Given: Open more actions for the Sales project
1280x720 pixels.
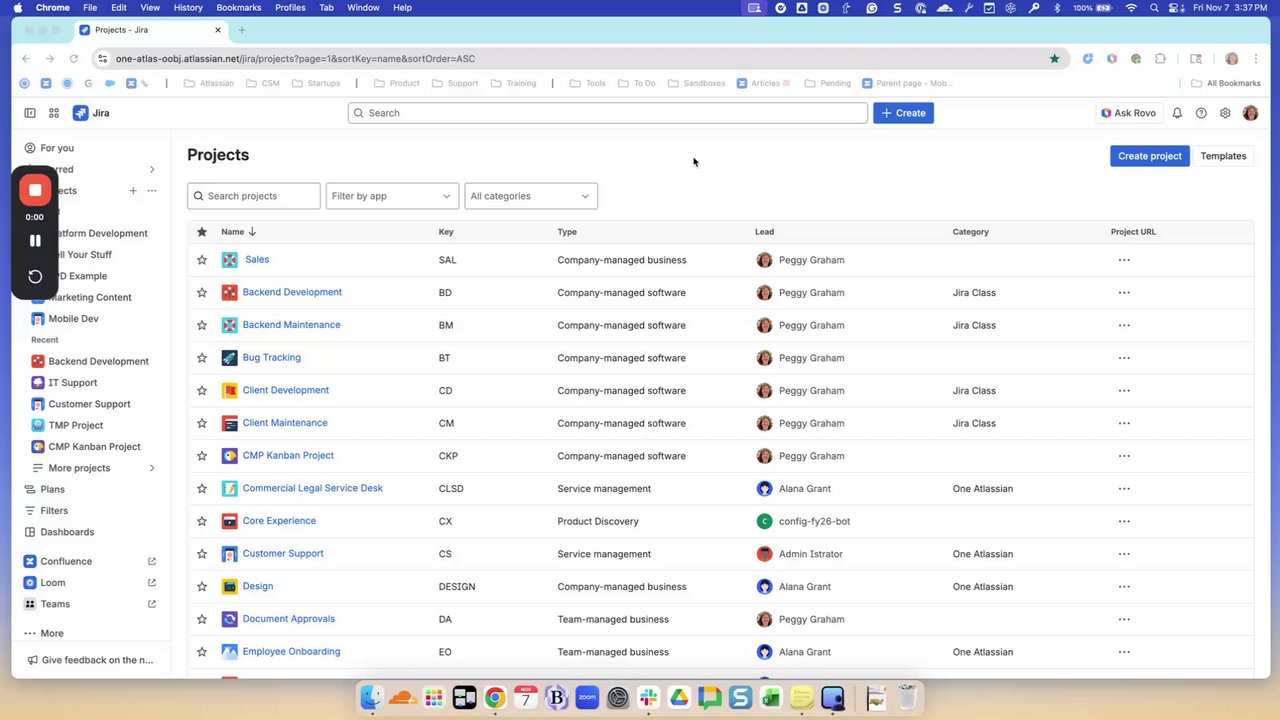Looking at the screenshot, I should pos(1124,260).
